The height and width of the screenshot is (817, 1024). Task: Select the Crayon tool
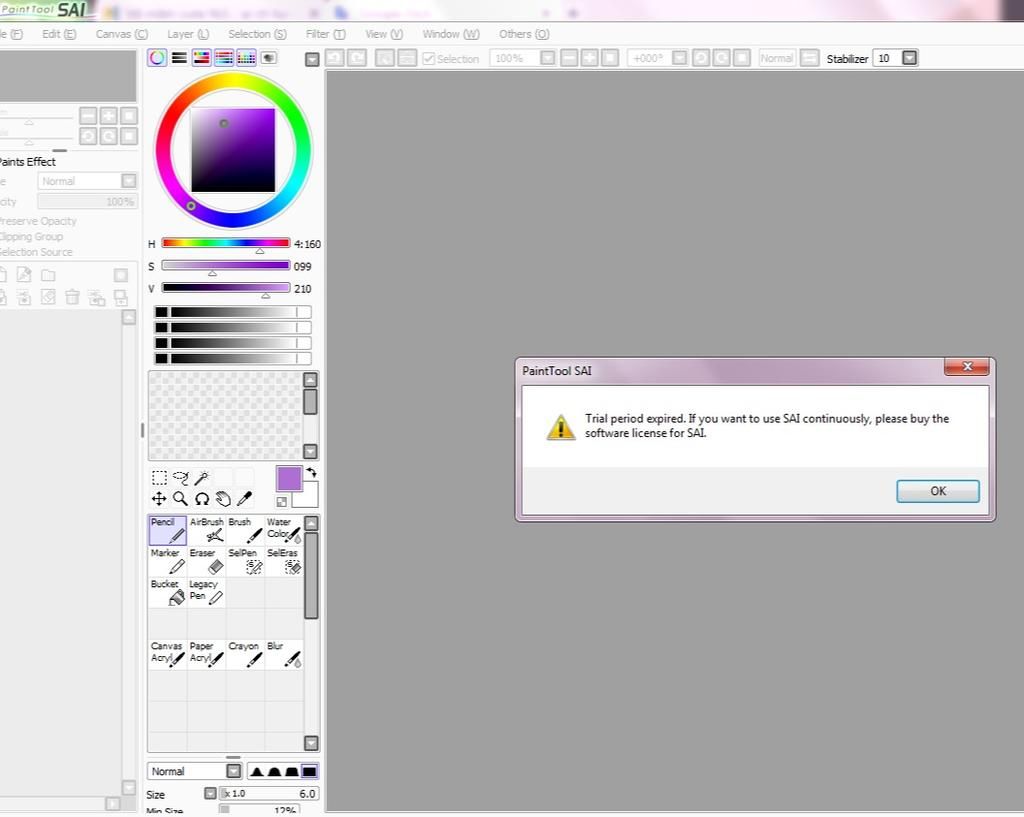[245, 654]
